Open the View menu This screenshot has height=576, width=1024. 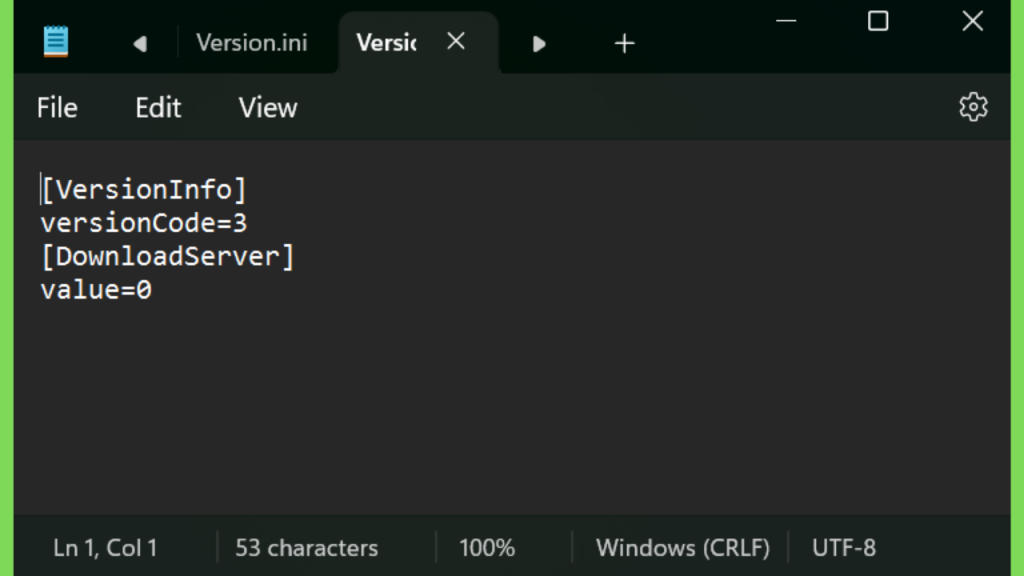coord(268,108)
